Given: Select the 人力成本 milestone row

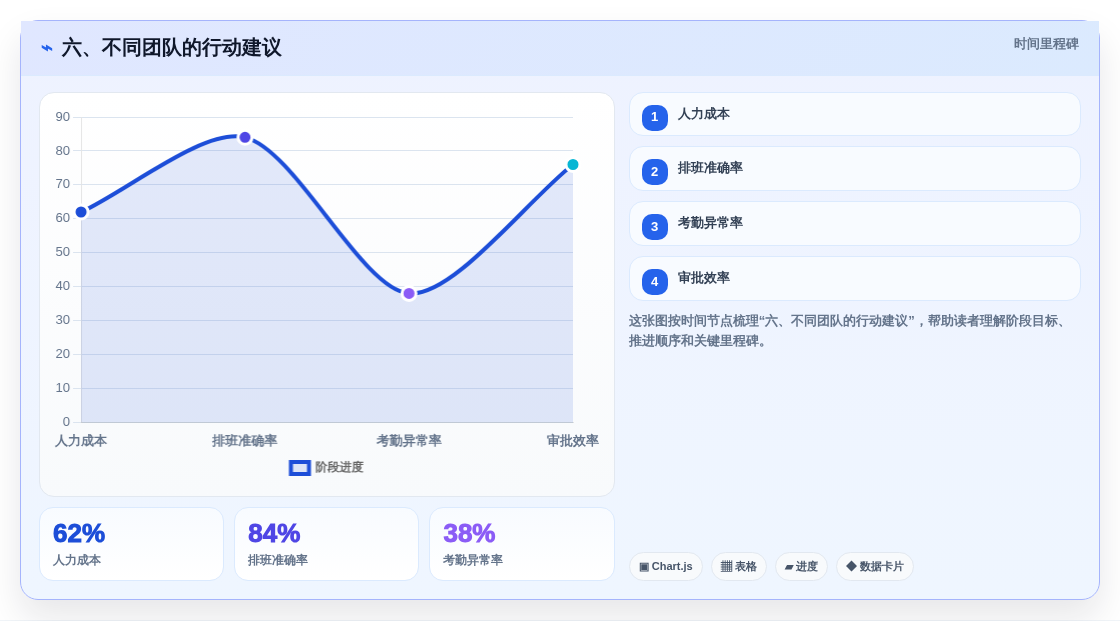Looking at the screenshot, I should [x=854, y=114].
